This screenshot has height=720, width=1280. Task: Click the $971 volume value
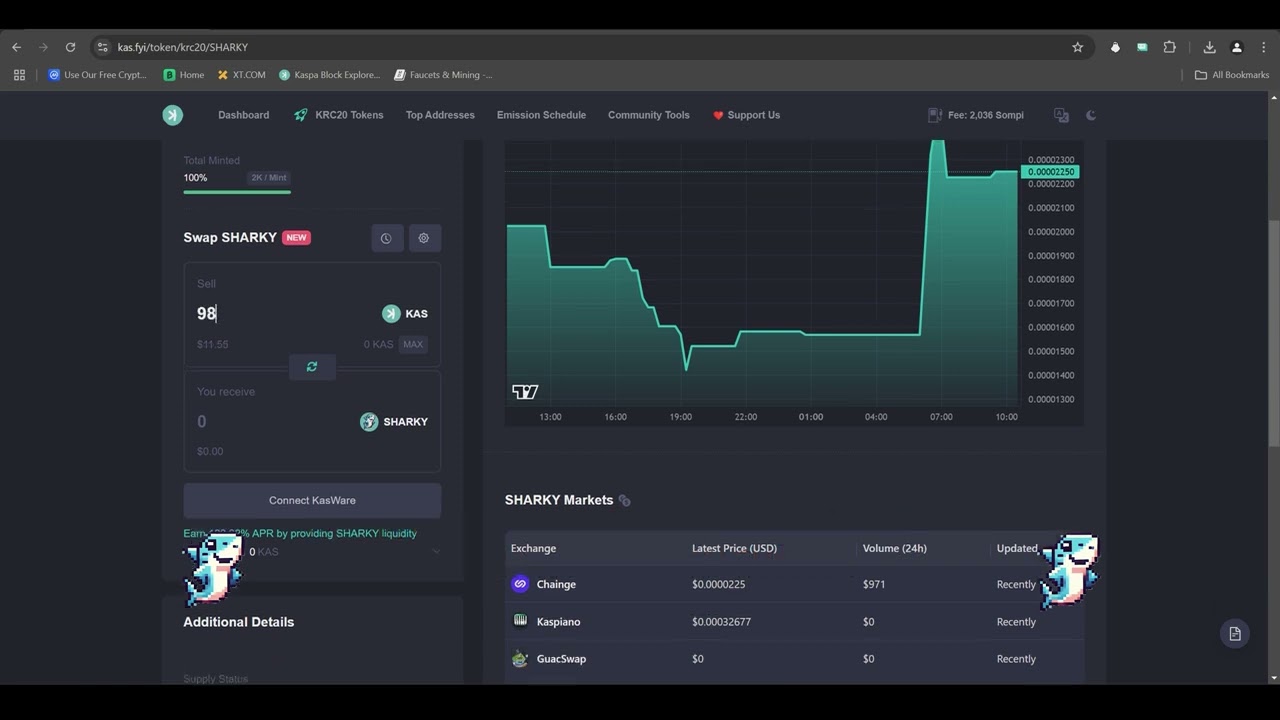click(x=874, y=584)
